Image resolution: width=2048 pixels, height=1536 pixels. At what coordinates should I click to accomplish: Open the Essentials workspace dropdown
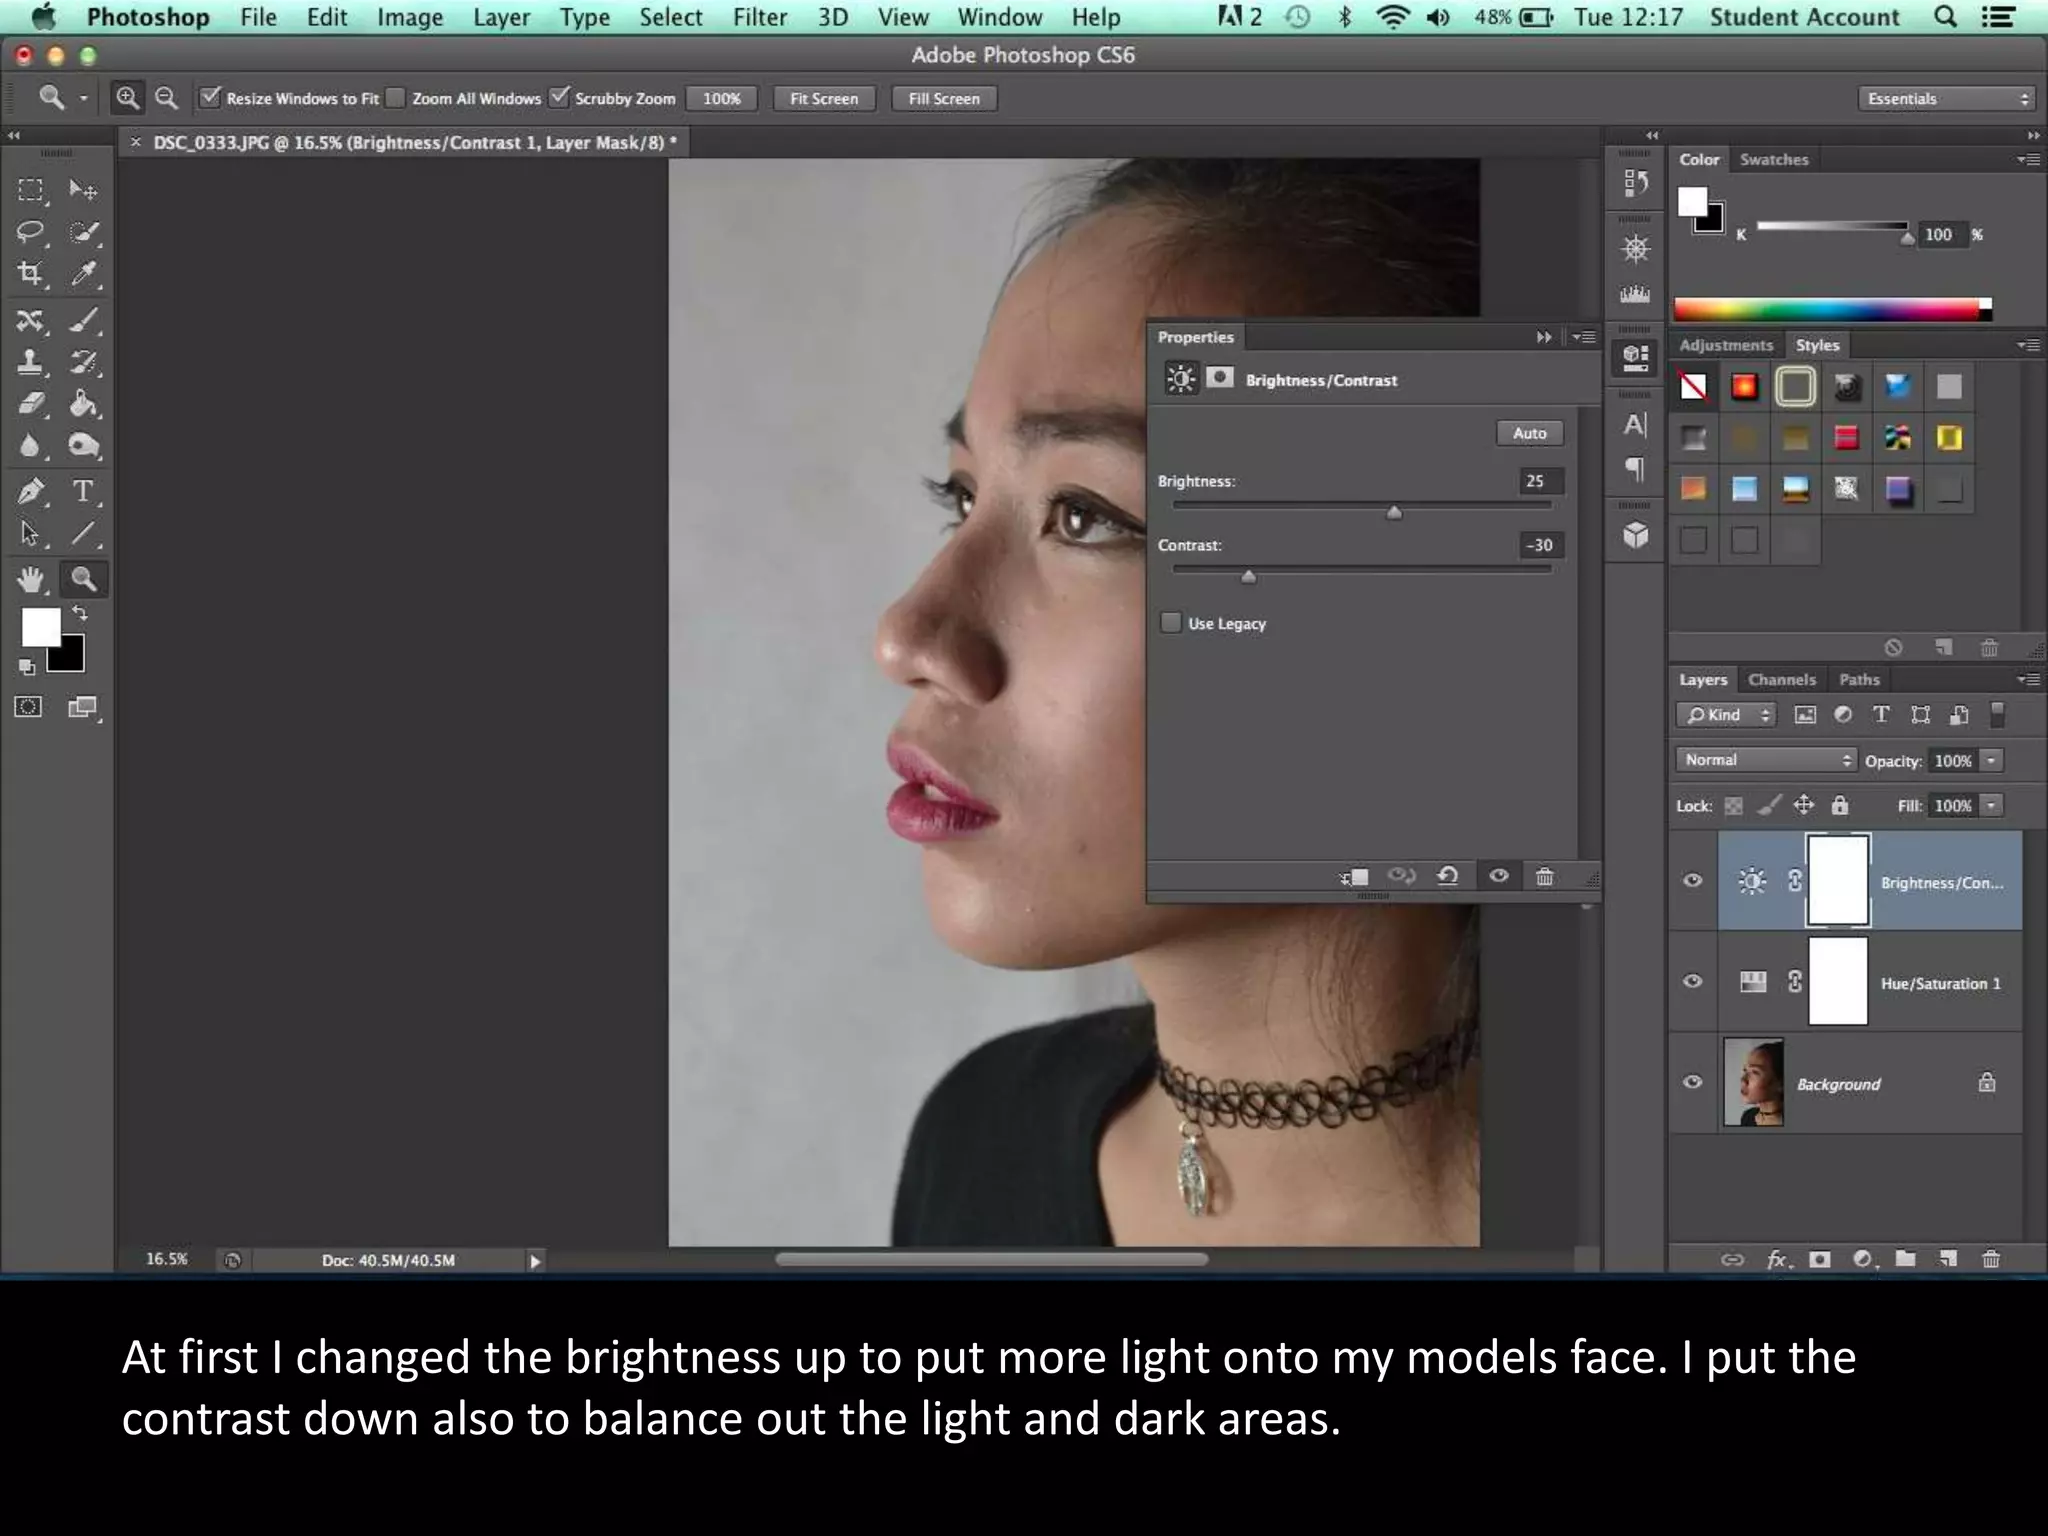[1946, 98]
